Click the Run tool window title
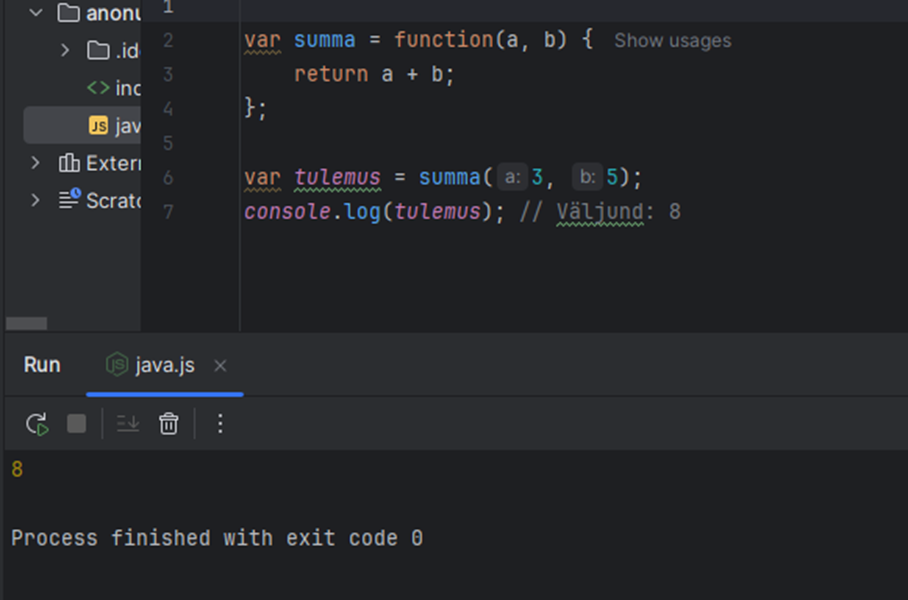This screenshot has height=600, width=908. click(42, 366)
